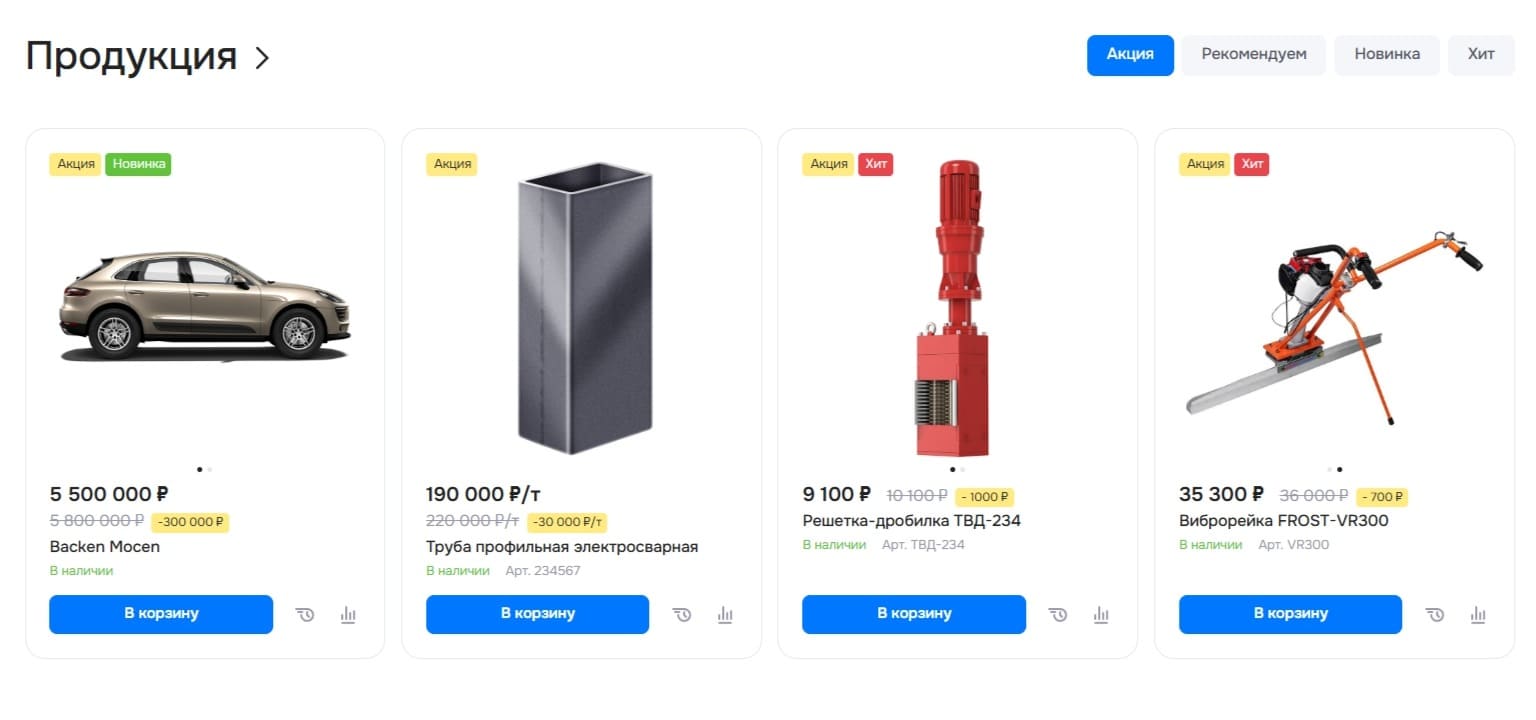
Task: Click the bar-chart compare icon for Backen Mocen
Action: click(x=348, y=615)
